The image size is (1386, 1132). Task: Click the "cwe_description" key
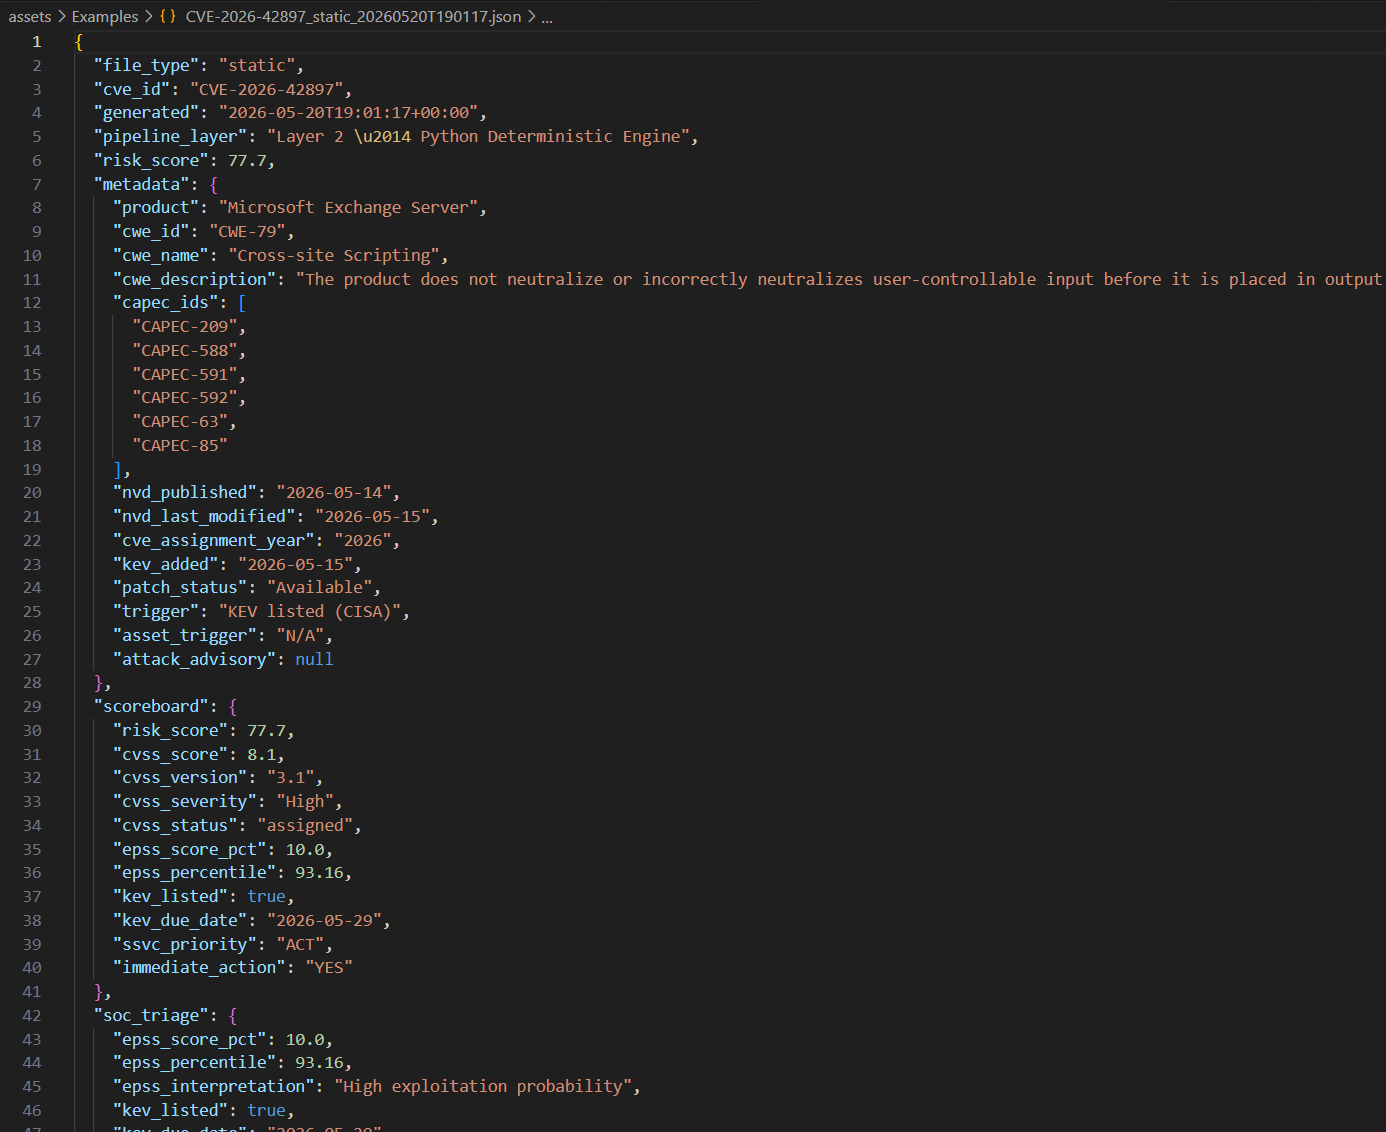click(195, 279)
